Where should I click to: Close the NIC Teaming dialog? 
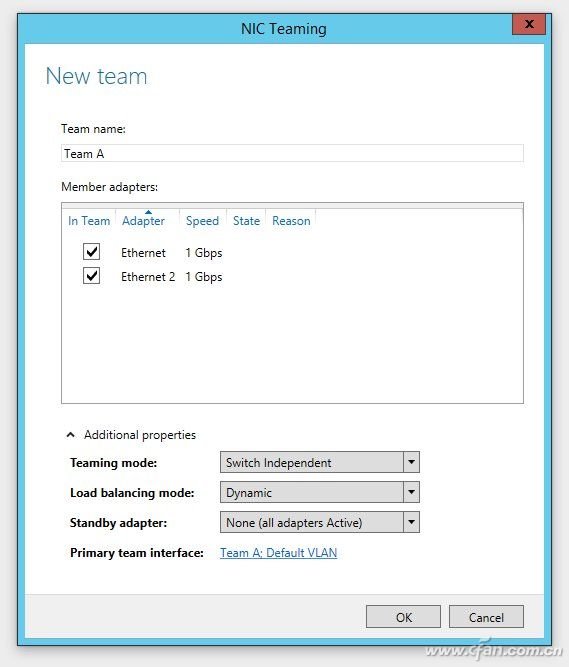(x=529, y=24)
